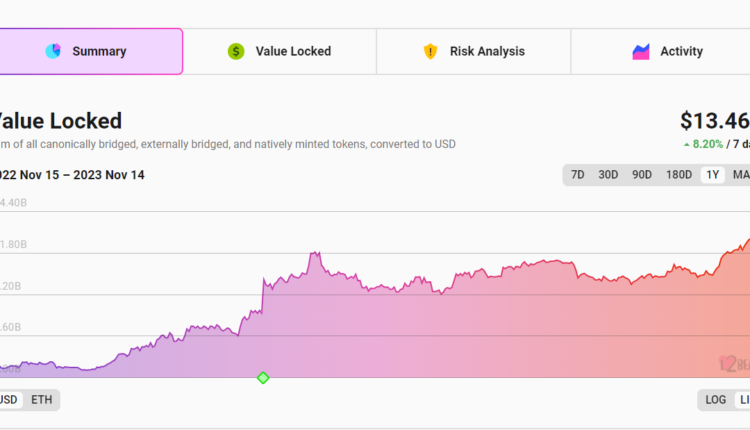750x430 pixels.
Task: Set chart range to 7D
Action: (578, 175)
